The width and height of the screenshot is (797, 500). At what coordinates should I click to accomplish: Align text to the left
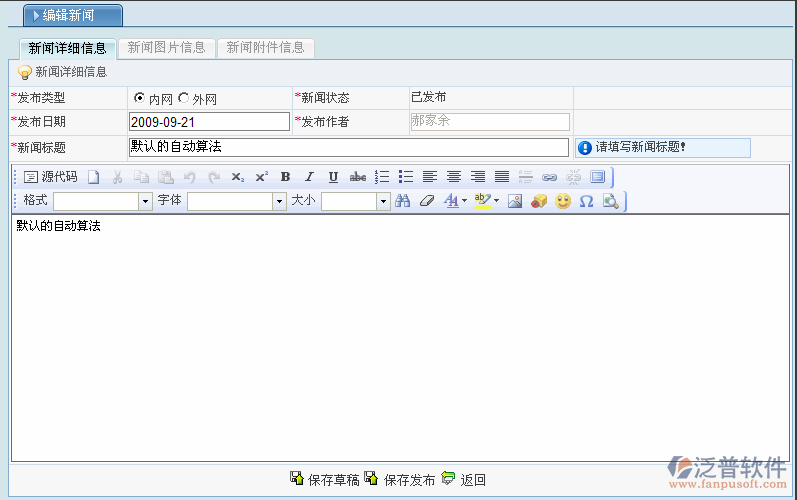coord(430,177)
